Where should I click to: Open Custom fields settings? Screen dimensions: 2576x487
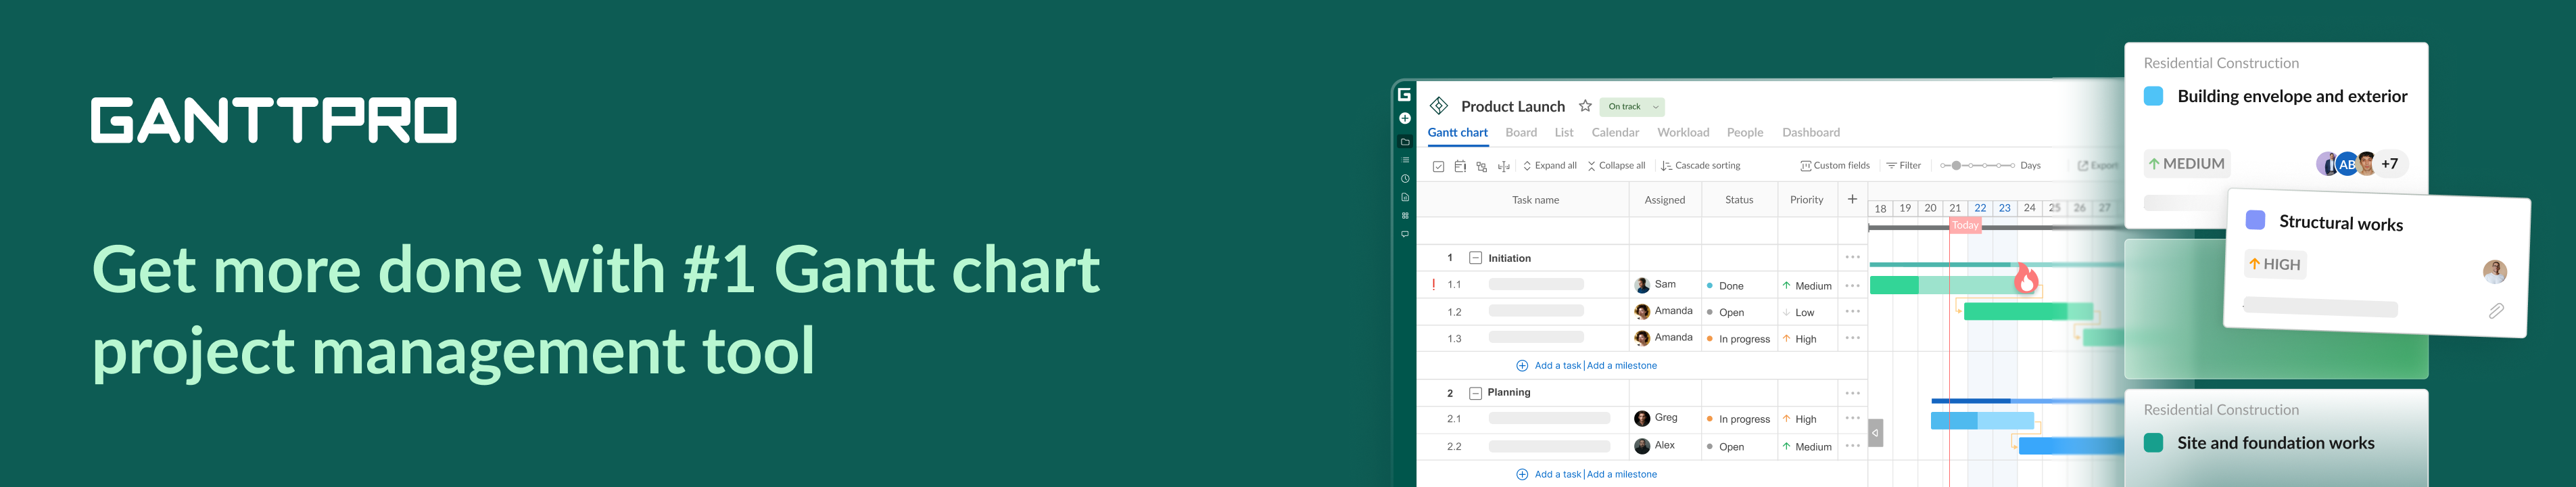tap(1834, 166)
